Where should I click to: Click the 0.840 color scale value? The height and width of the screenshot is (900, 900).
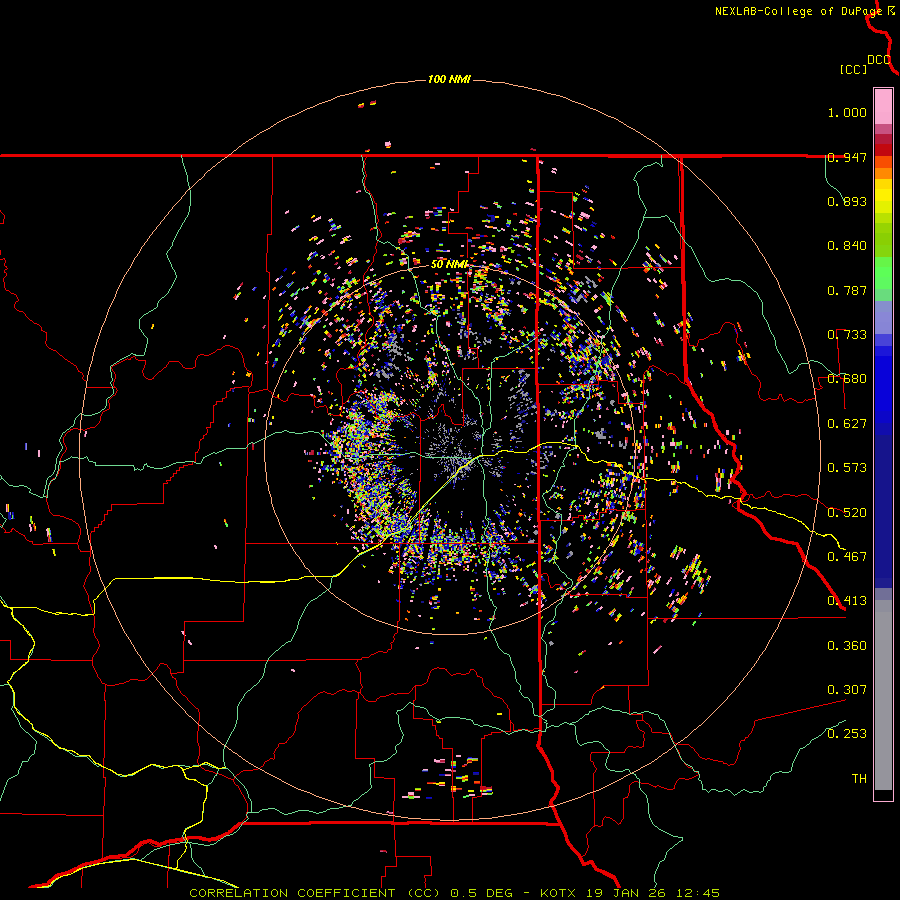(847, 246)
